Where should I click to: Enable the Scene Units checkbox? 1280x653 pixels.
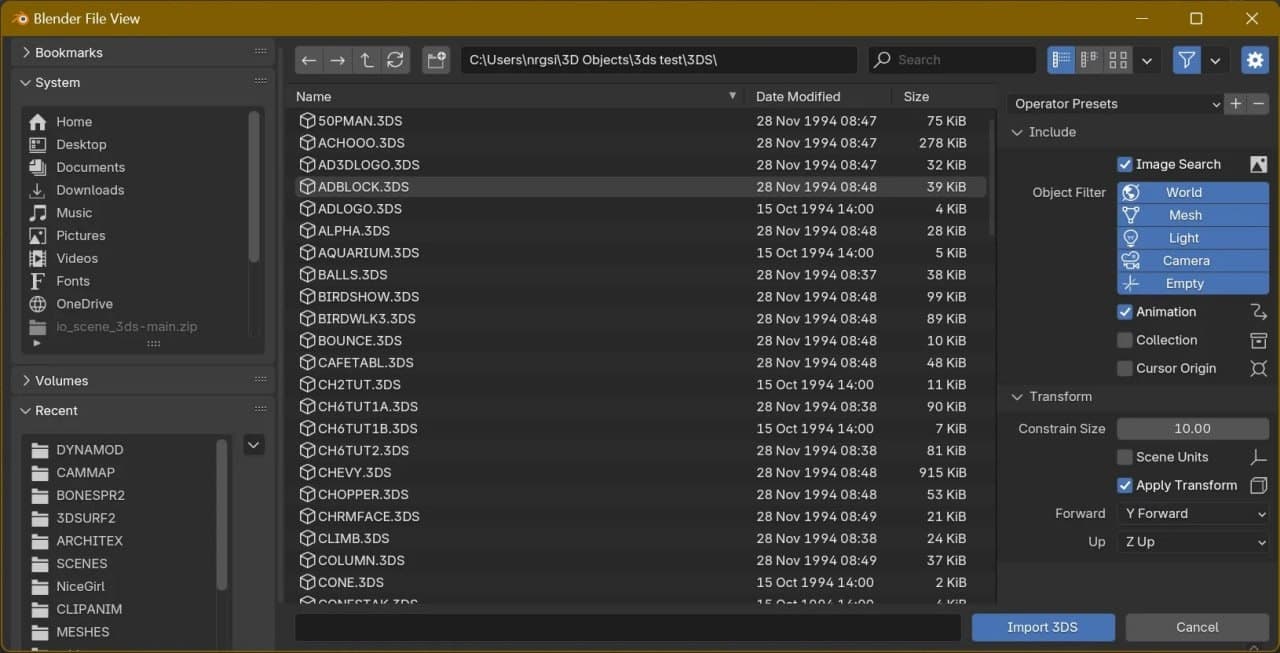pos(1125,457)
